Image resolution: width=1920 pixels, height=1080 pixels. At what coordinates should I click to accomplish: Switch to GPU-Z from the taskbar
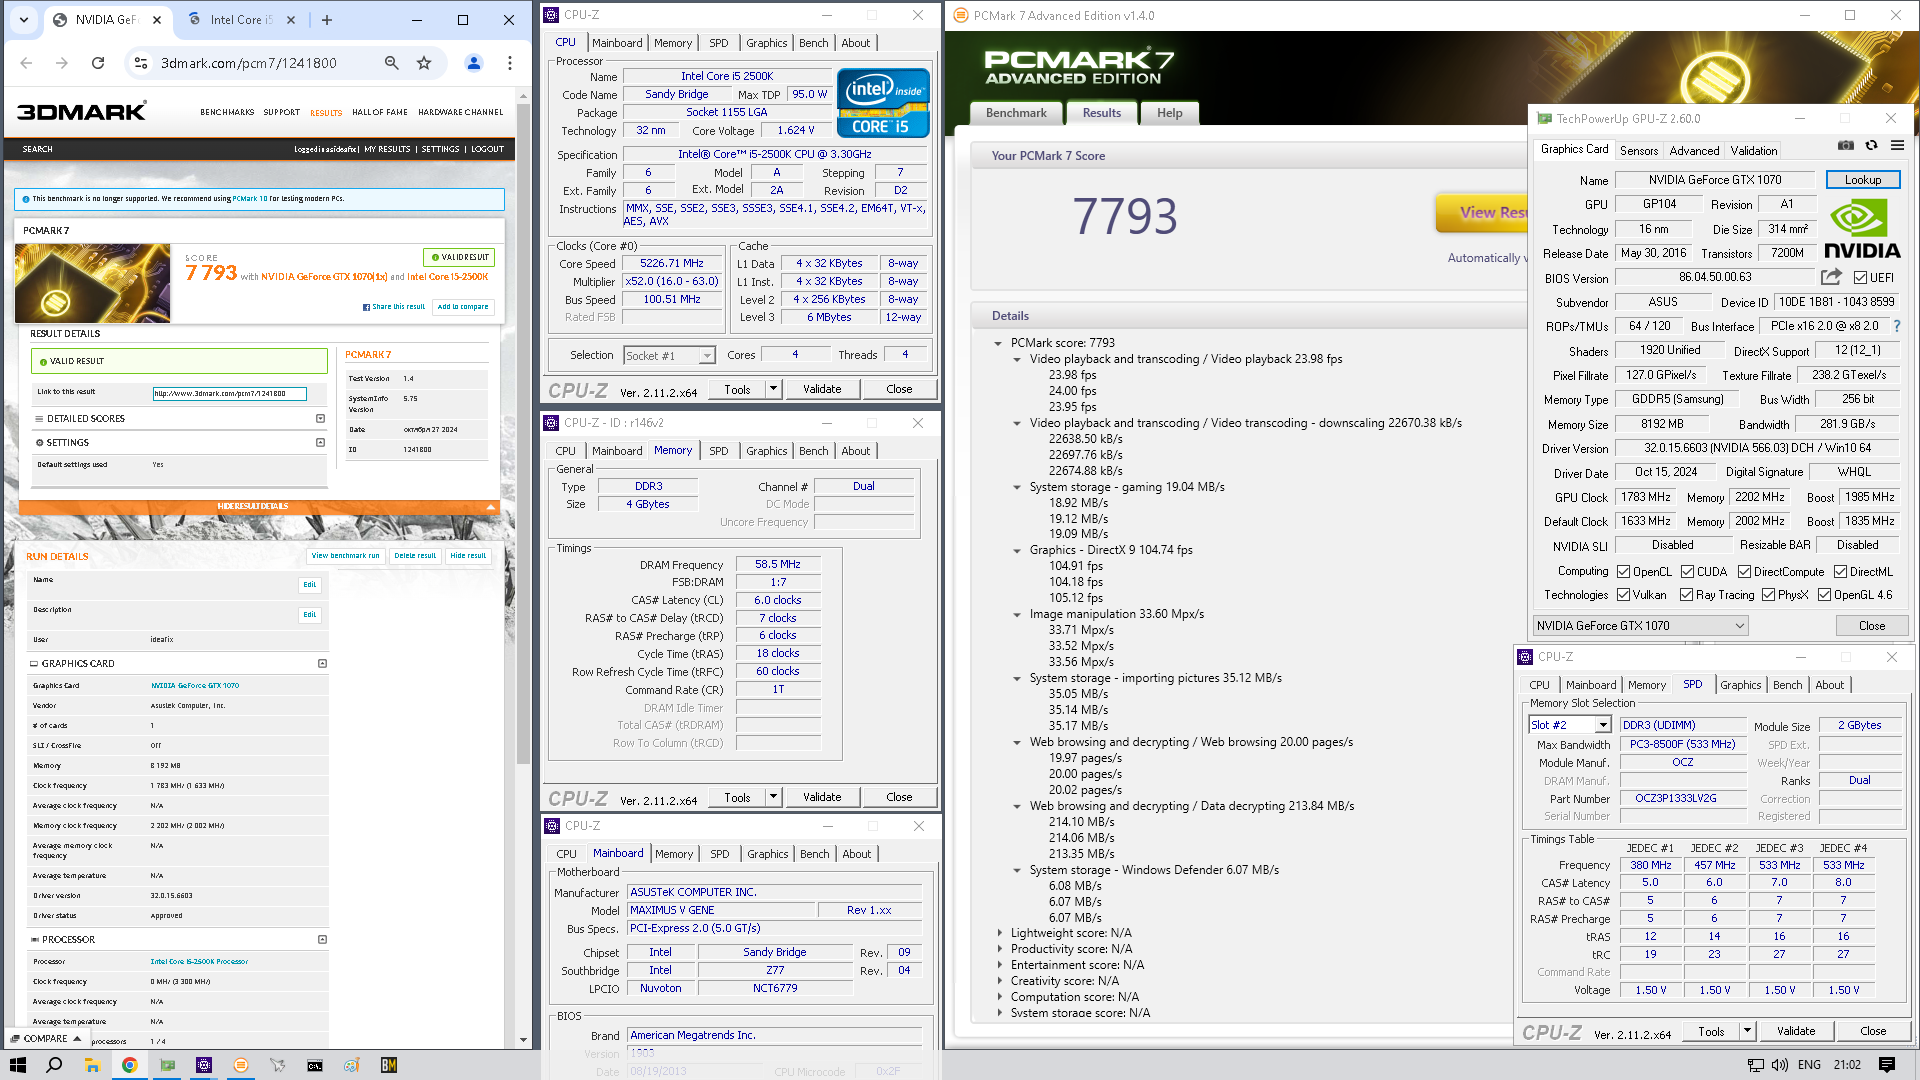coord(167,1065)
